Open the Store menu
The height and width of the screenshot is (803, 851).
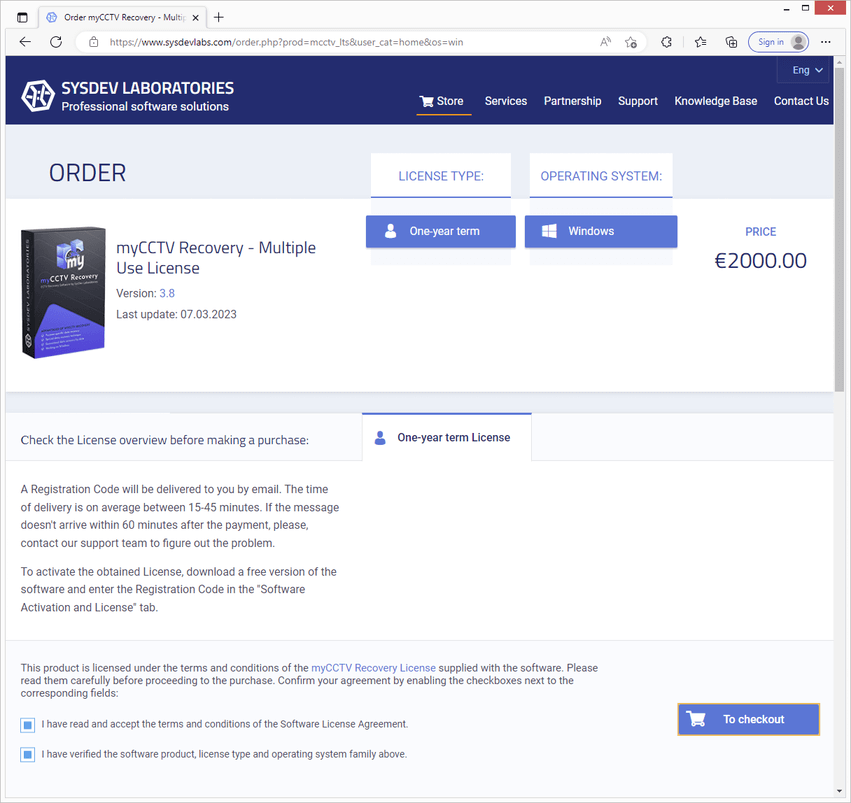(443, 101)
